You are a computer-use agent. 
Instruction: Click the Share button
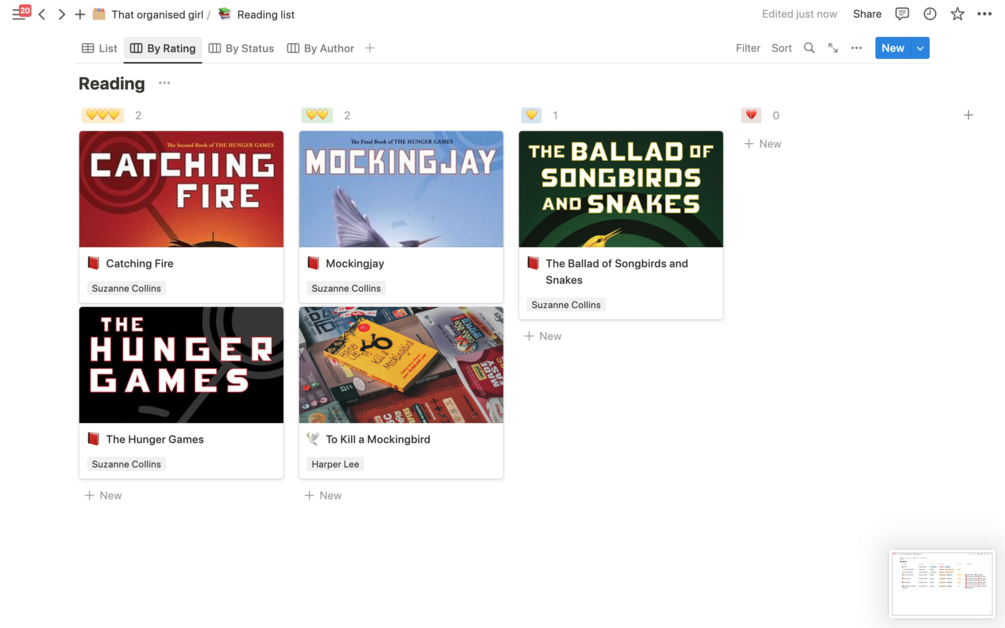click(867, 14)
